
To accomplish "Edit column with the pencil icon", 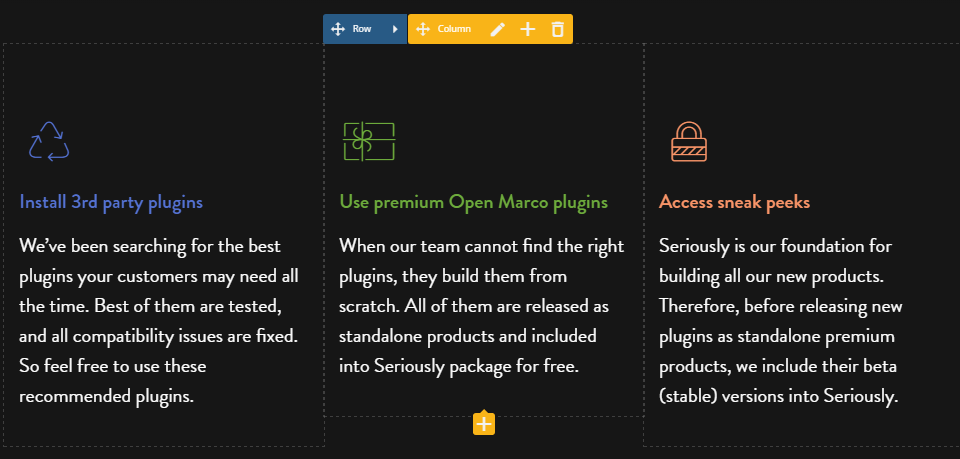I will (x=498, y=29).
